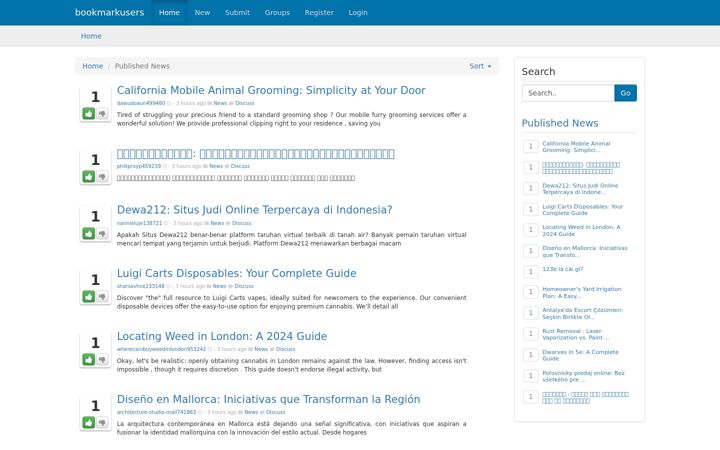This screenshot has height=450, width=720.
Task: Open sidebar link 123b là cái gì?
Action: (x=562, y=269)
